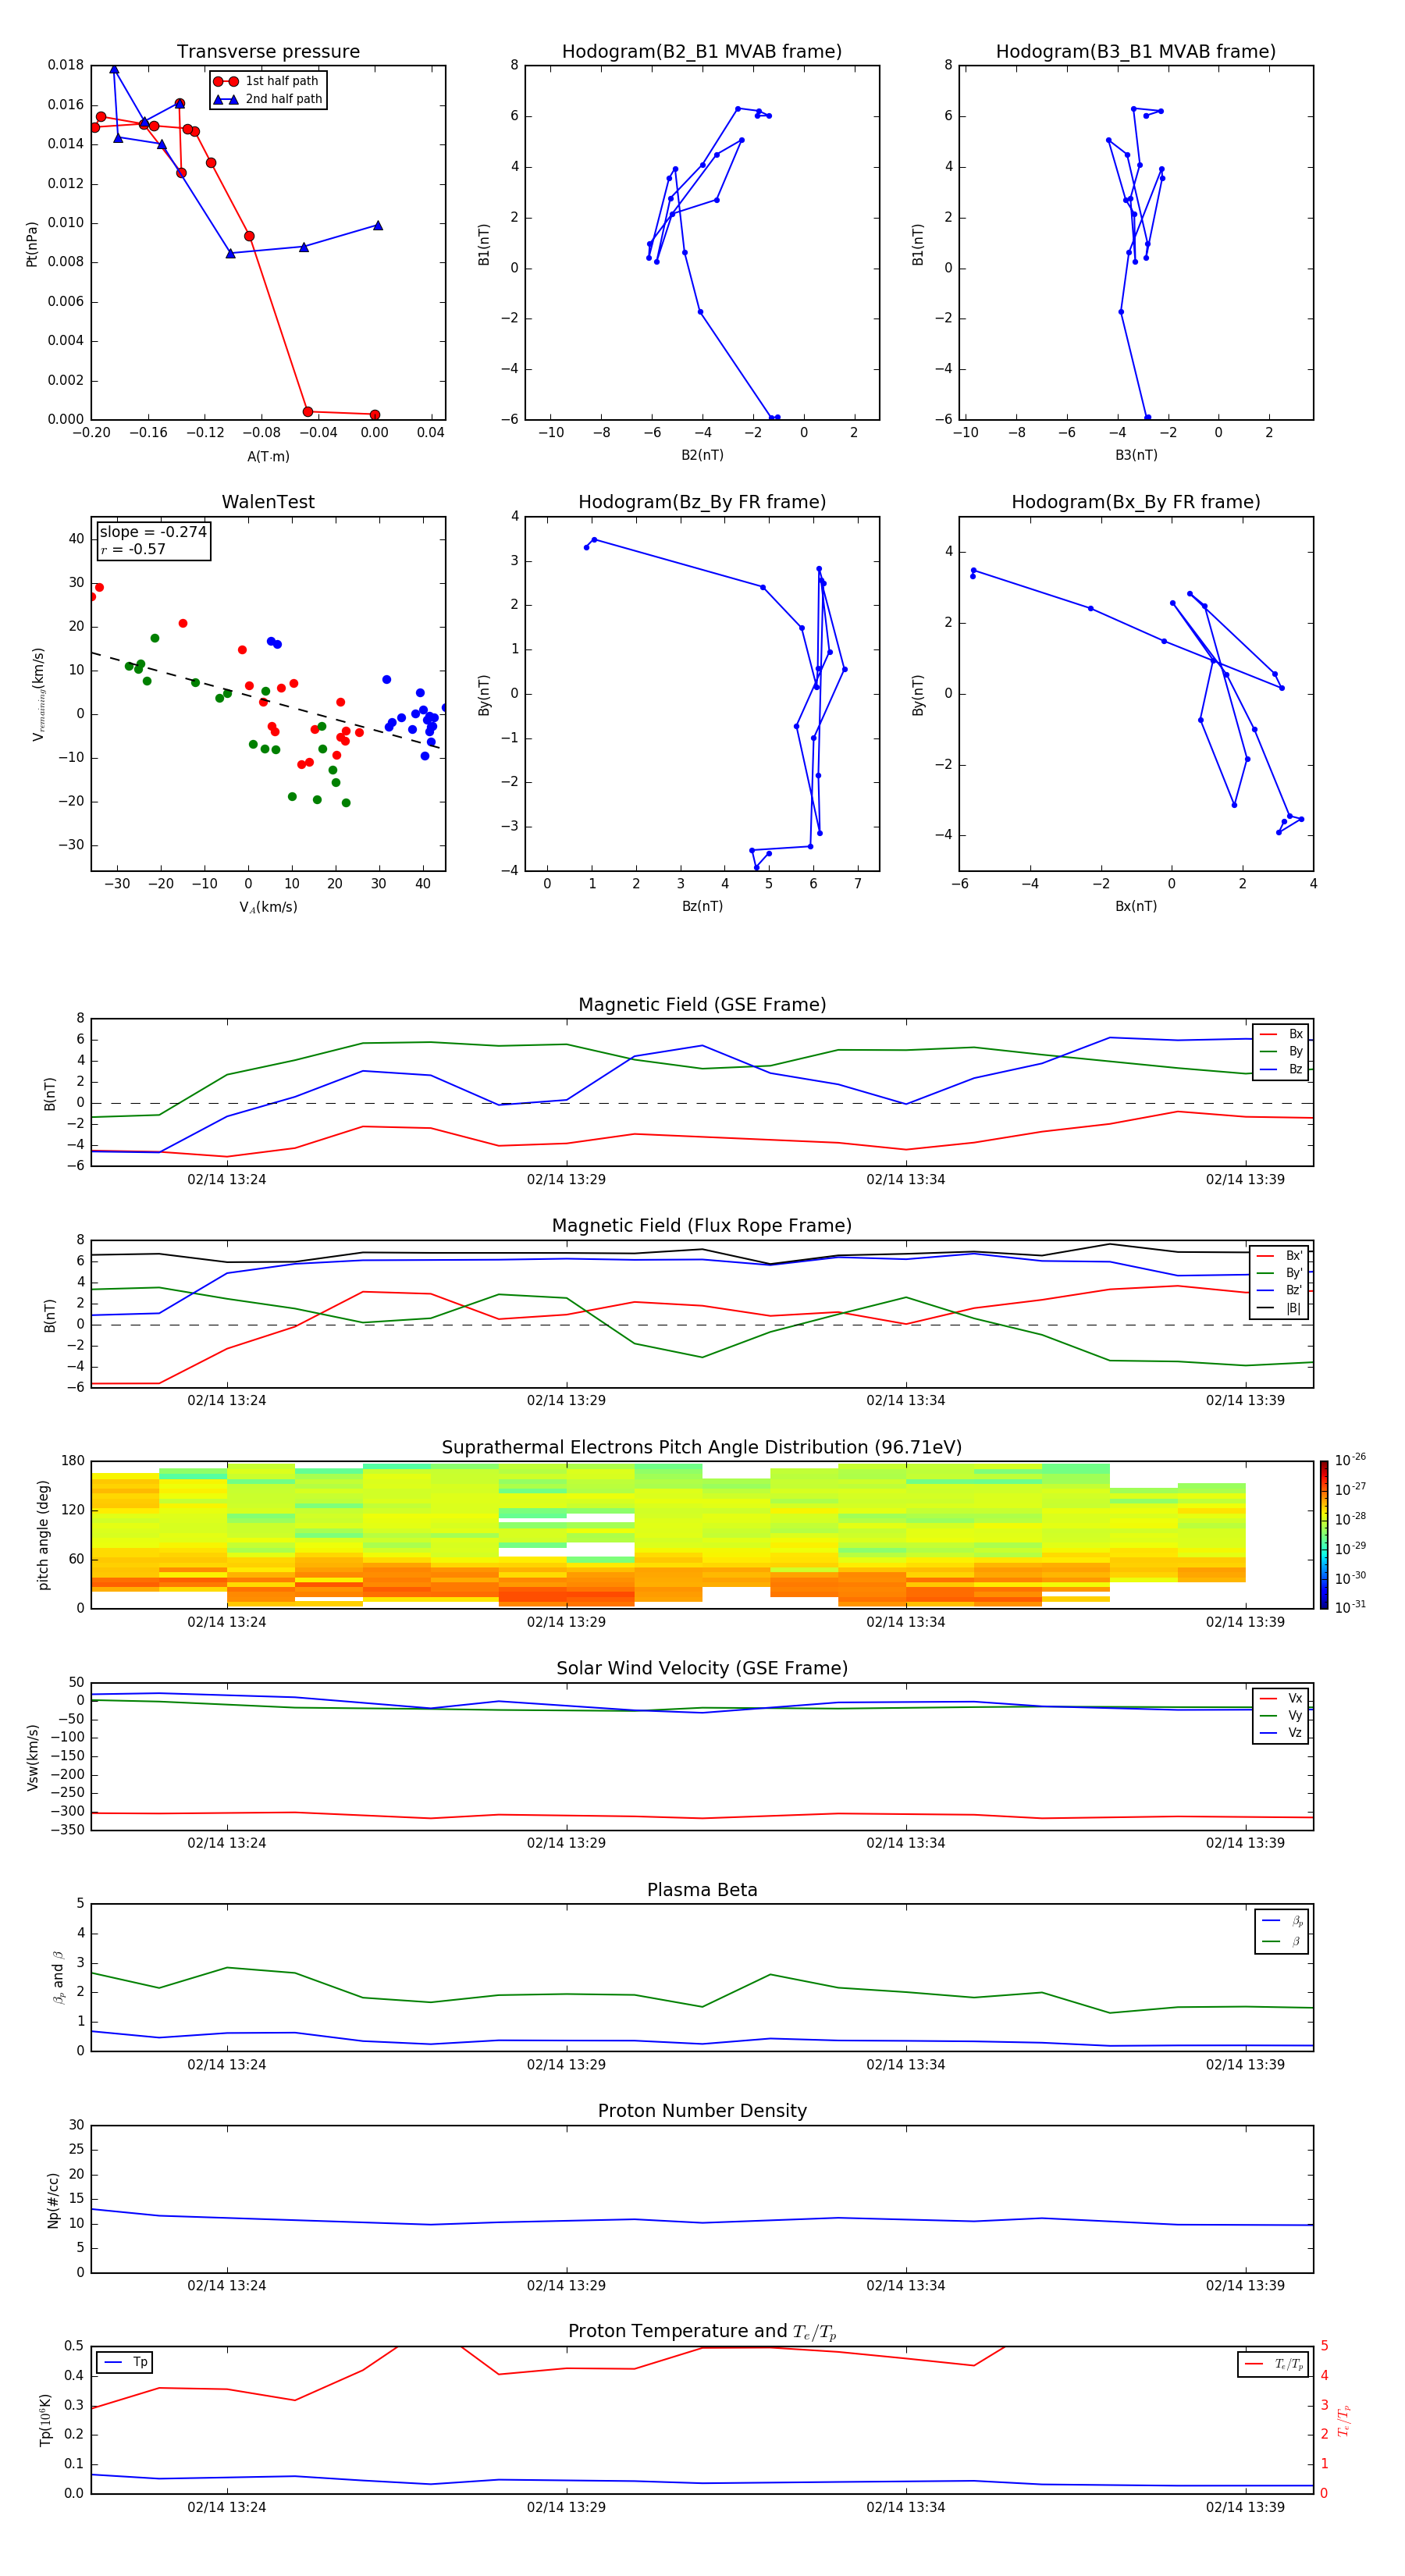Click the "Solar Wind Velocity (GSE Frame)" title
The width and height of the screenshot is (1405, 2576).
pos(702,1669)
